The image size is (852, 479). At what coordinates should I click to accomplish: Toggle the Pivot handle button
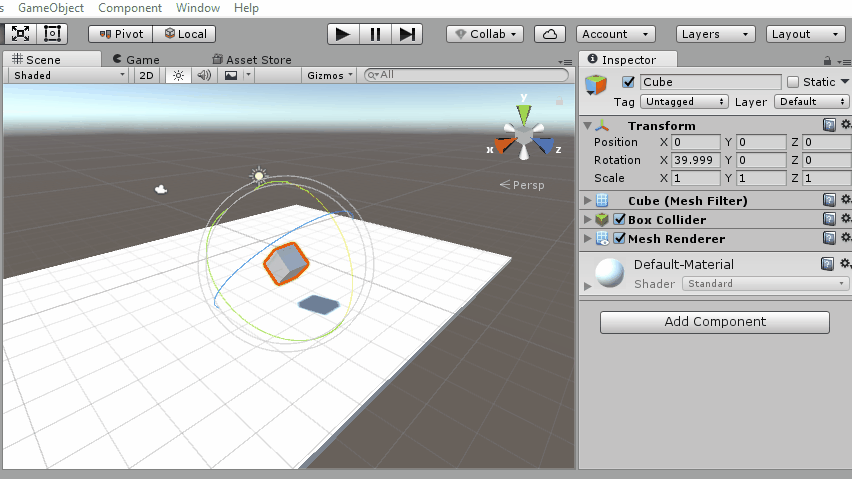(120, 34)
